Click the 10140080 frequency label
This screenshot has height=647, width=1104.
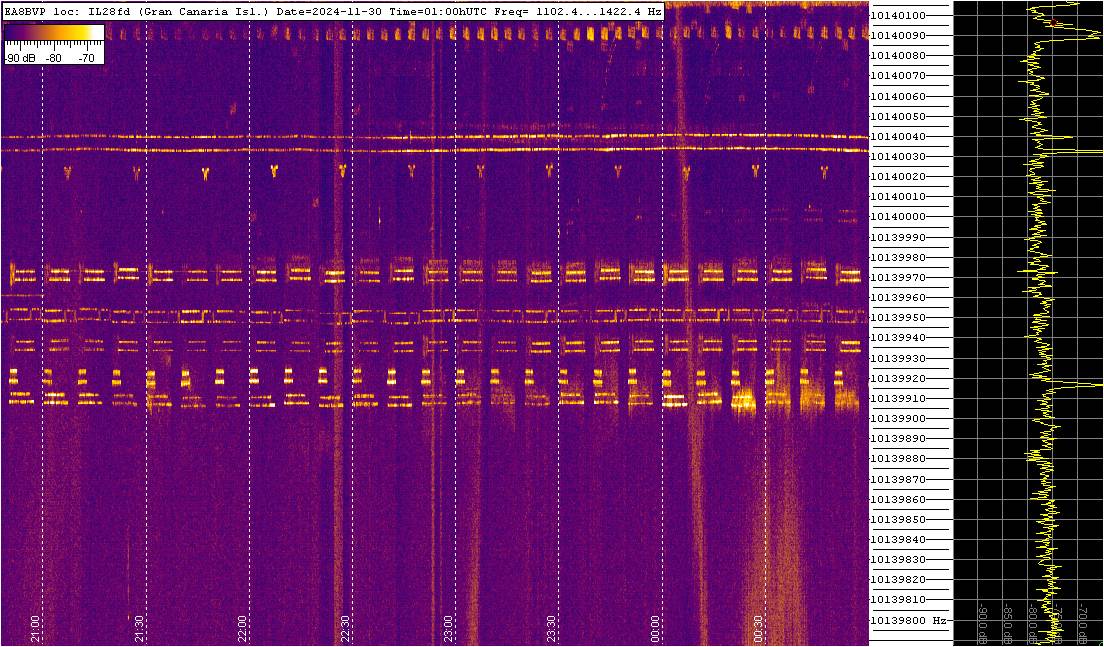click(x=898, y=56)
